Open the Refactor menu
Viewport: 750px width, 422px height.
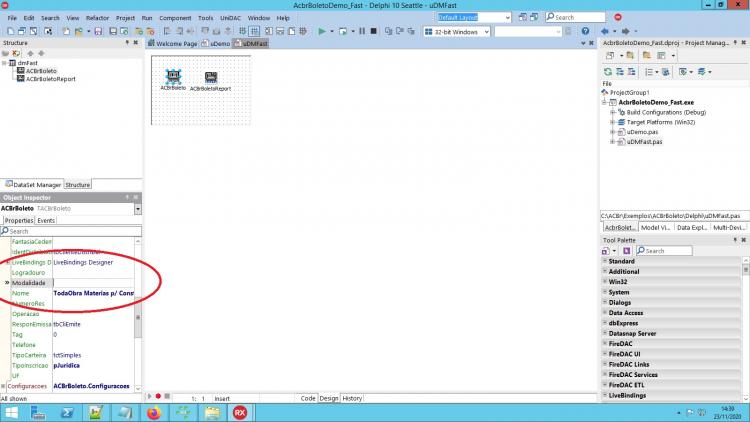coord(97,18)
